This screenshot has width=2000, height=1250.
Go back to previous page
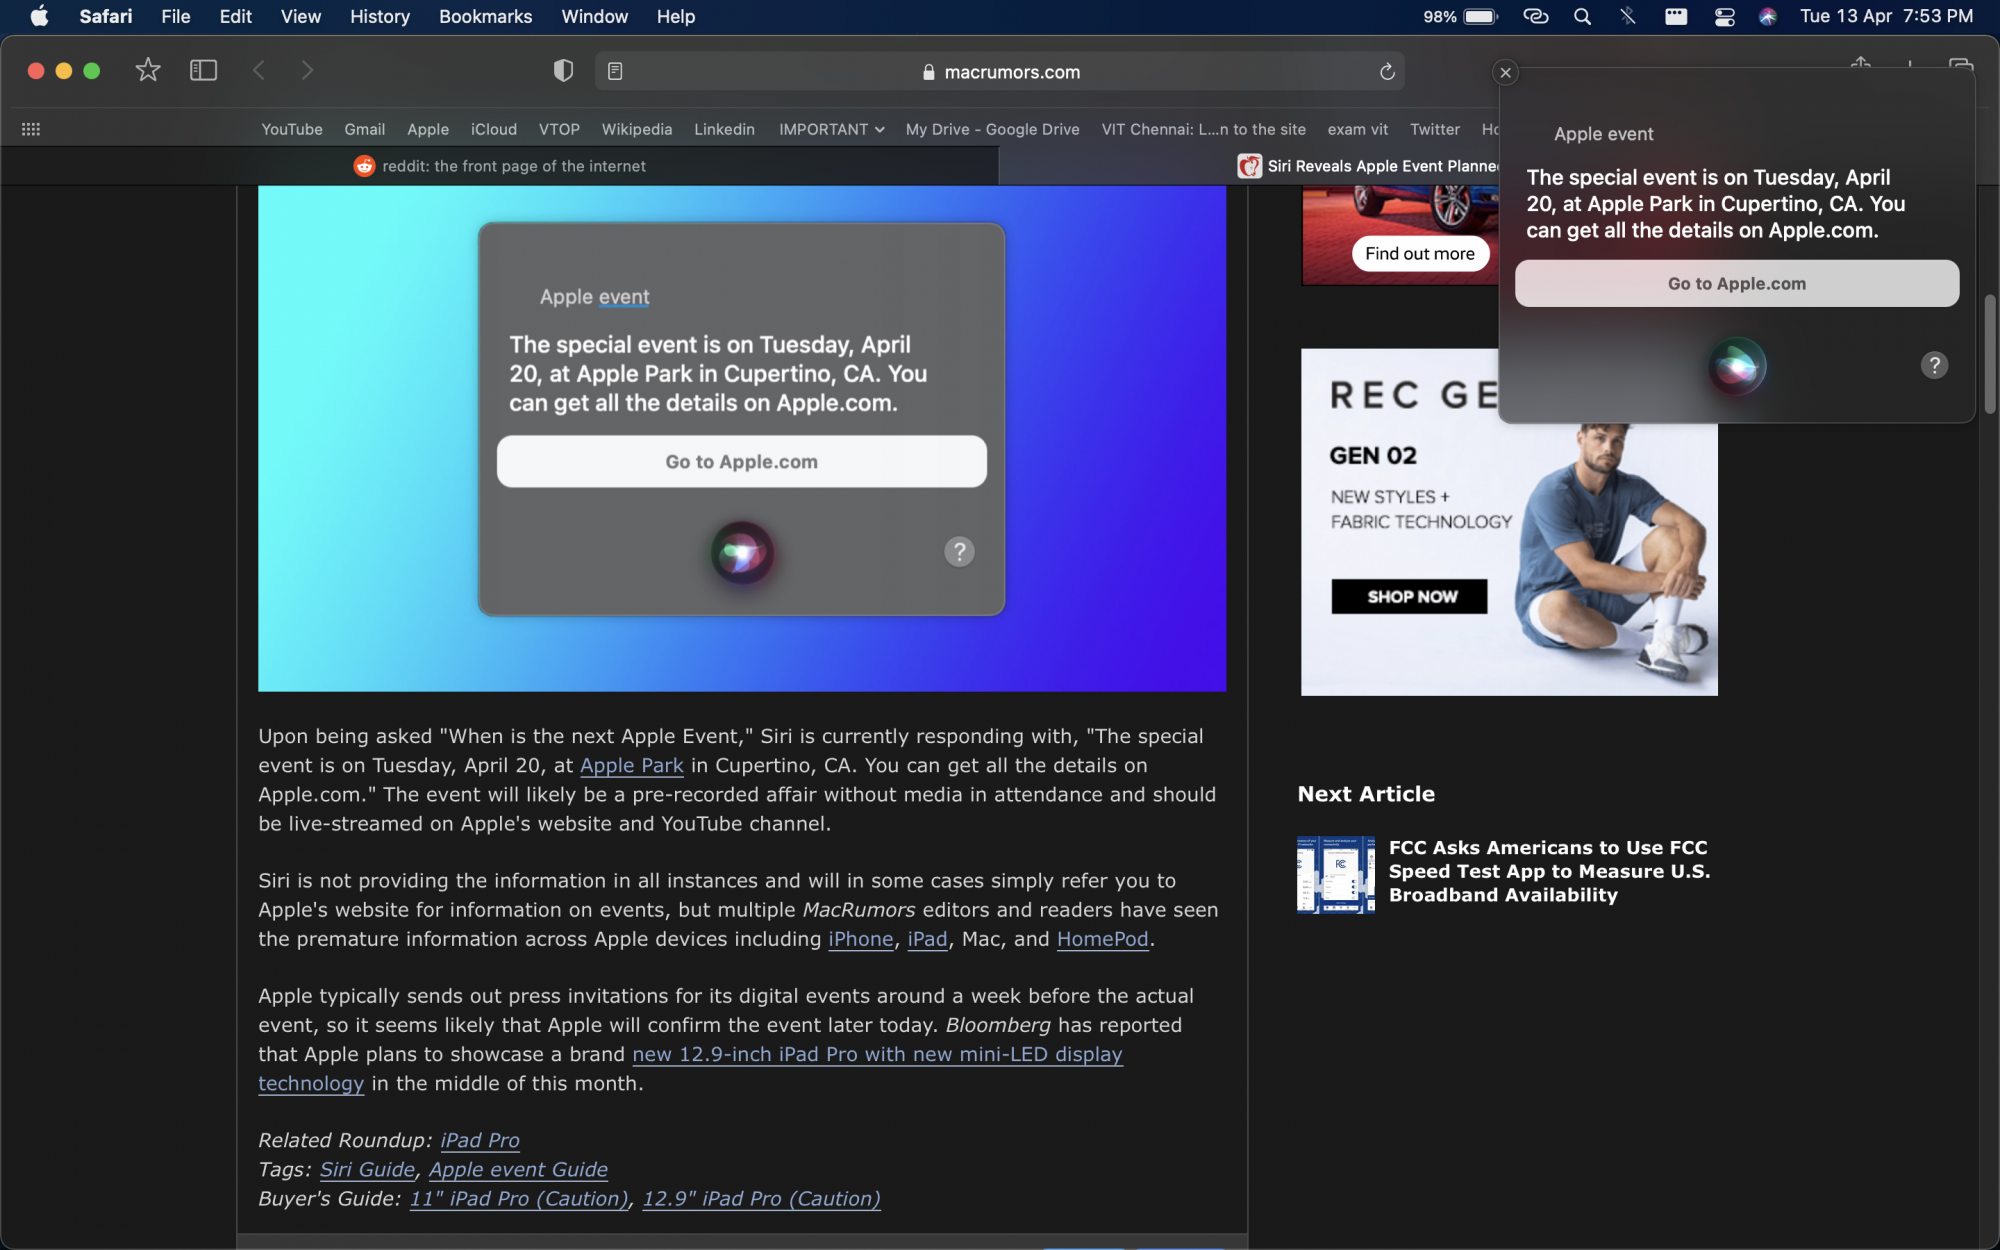[x=259, y=70]
